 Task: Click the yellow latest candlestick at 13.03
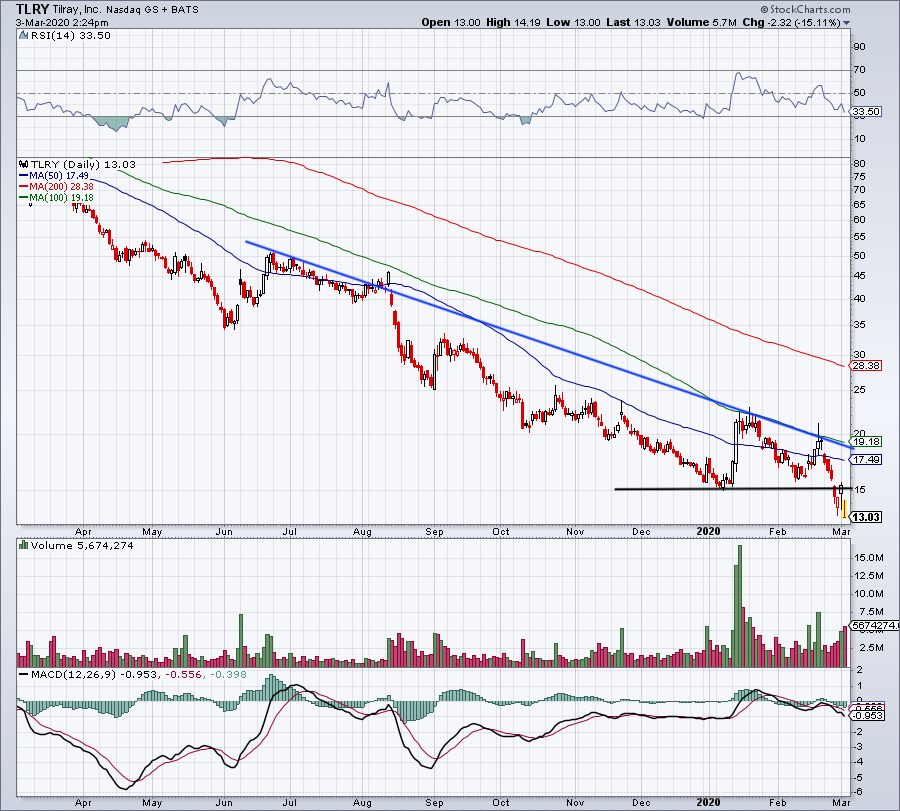pyautogui.click(x=844, y=510)
